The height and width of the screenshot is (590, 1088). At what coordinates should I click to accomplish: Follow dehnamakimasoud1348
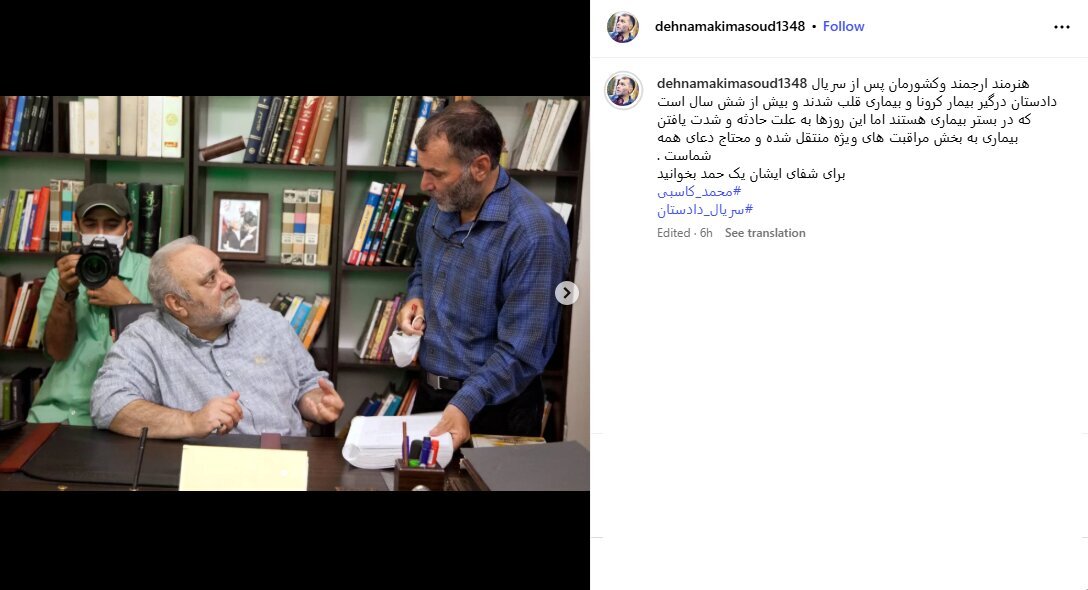tap(843, 26)
